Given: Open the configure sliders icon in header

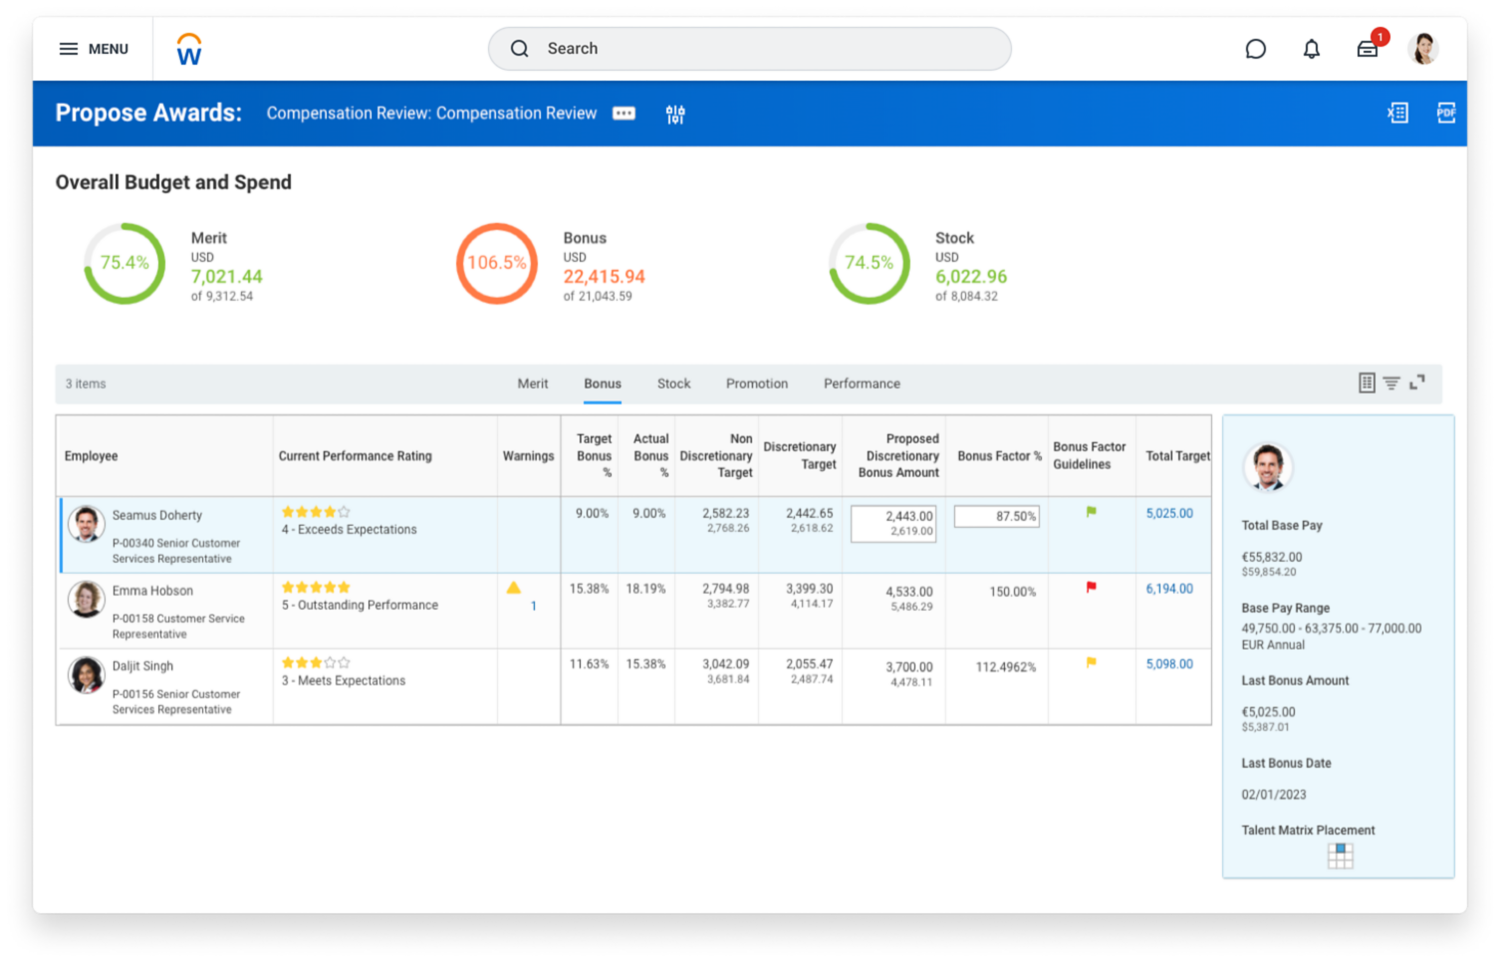Looking at the screenshot, I should click(675, 114).
